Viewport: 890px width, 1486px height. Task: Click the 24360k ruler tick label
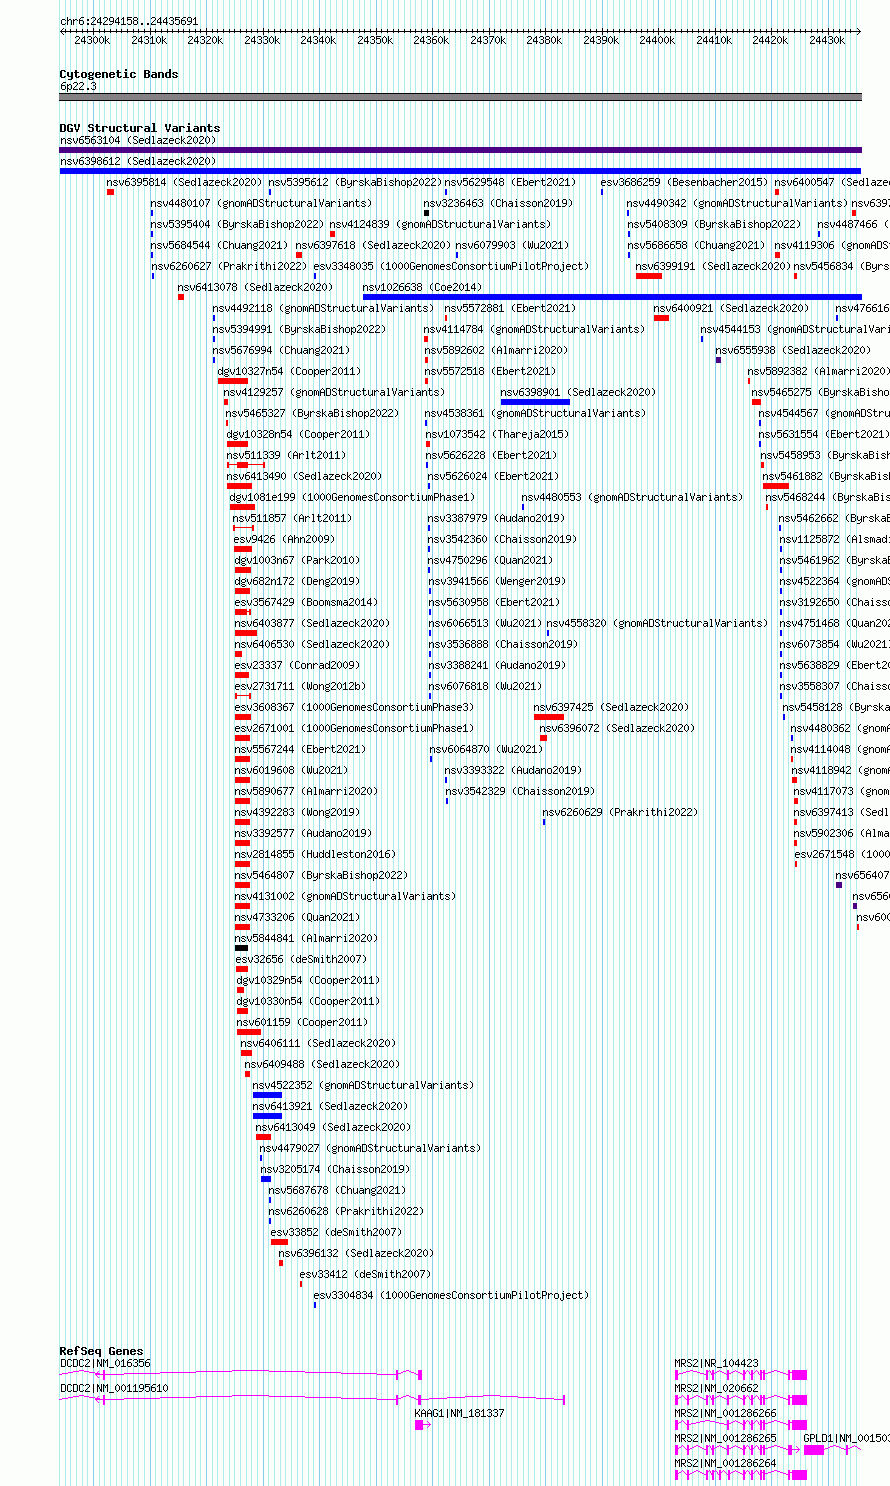pyautogui.click(x=431, y=40)
